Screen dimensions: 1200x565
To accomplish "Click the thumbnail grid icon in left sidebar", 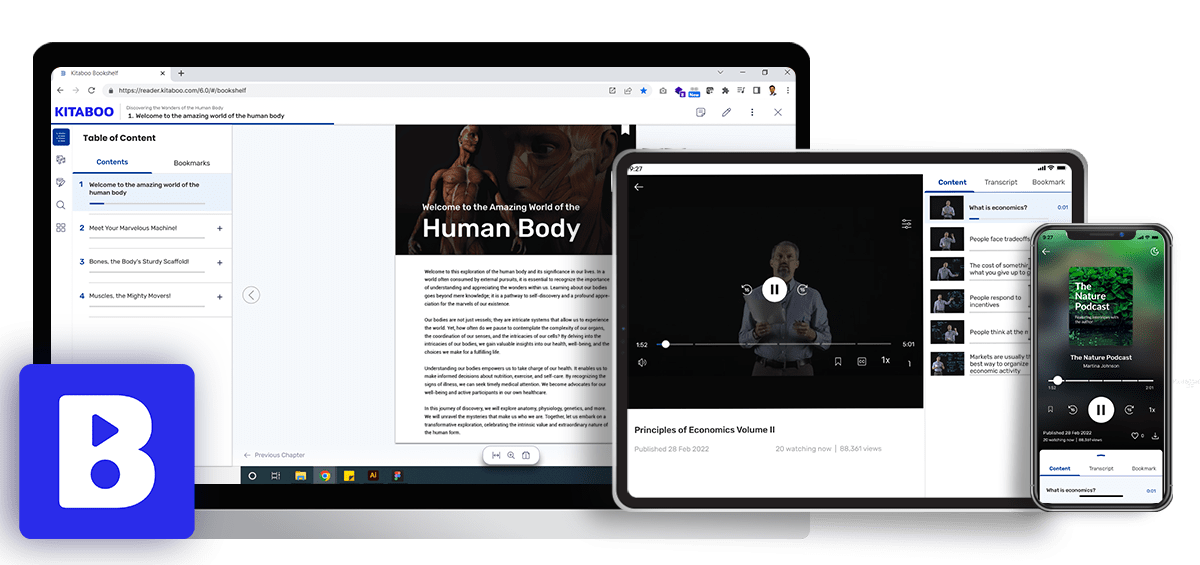I will [x=61, y=228].
